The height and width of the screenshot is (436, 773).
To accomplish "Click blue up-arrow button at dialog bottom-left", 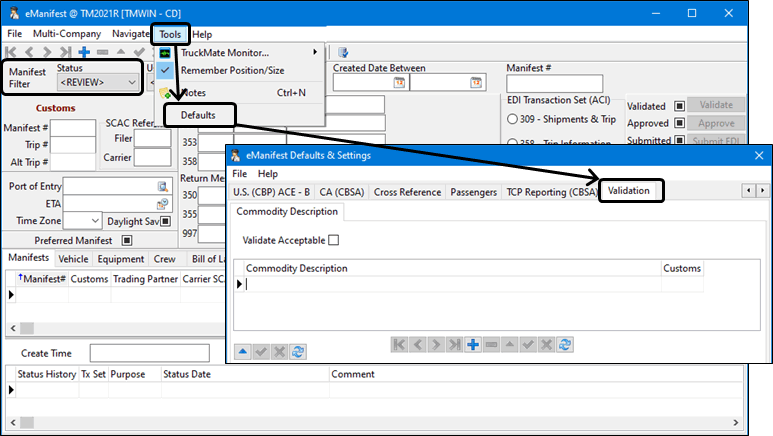I will click(x=243, y=352).
